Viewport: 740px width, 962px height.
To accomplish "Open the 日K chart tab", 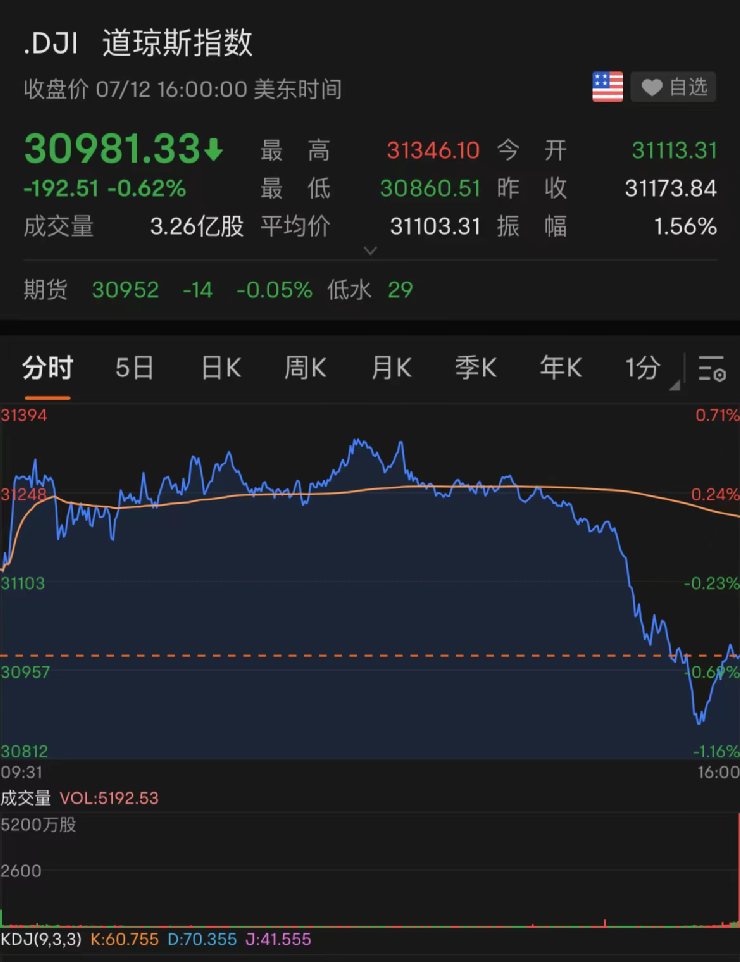I will coord(221,367).
